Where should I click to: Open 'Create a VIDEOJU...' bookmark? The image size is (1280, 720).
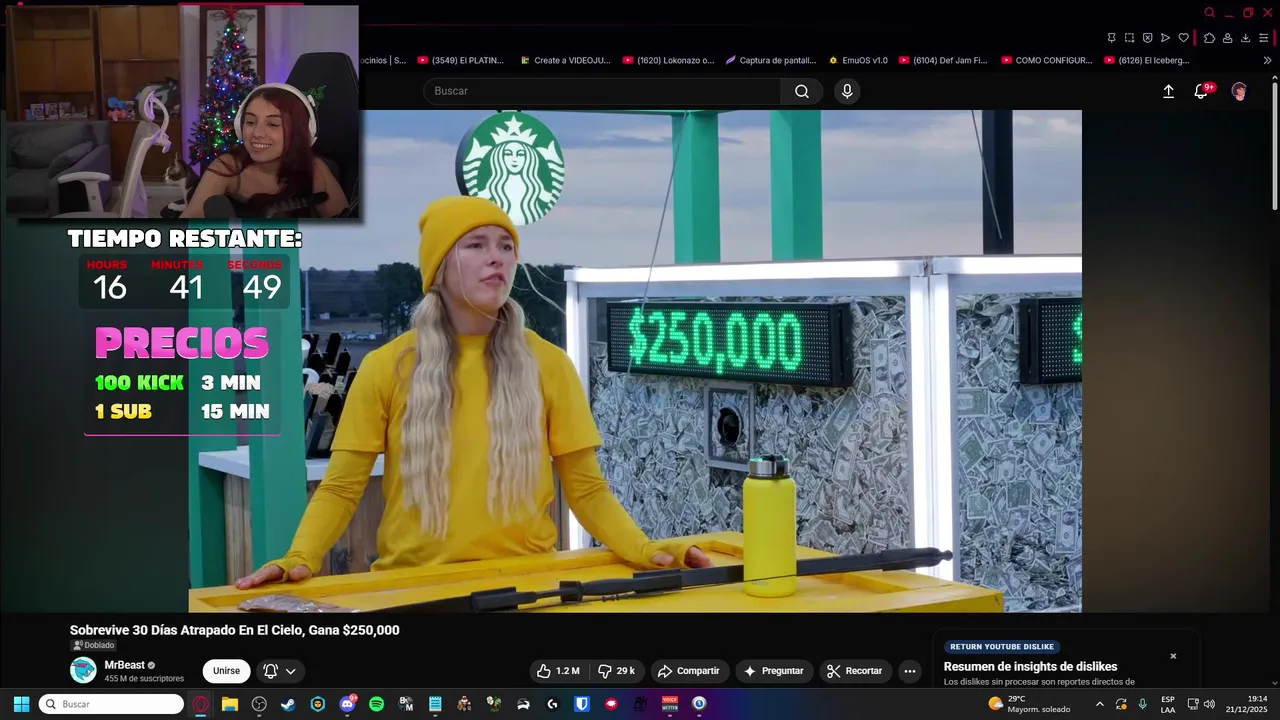pos(565,60)
